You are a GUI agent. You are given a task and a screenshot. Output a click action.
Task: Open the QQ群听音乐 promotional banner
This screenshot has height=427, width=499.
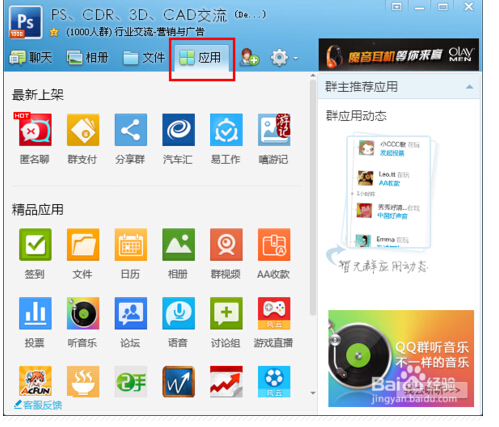pos(401,358)
